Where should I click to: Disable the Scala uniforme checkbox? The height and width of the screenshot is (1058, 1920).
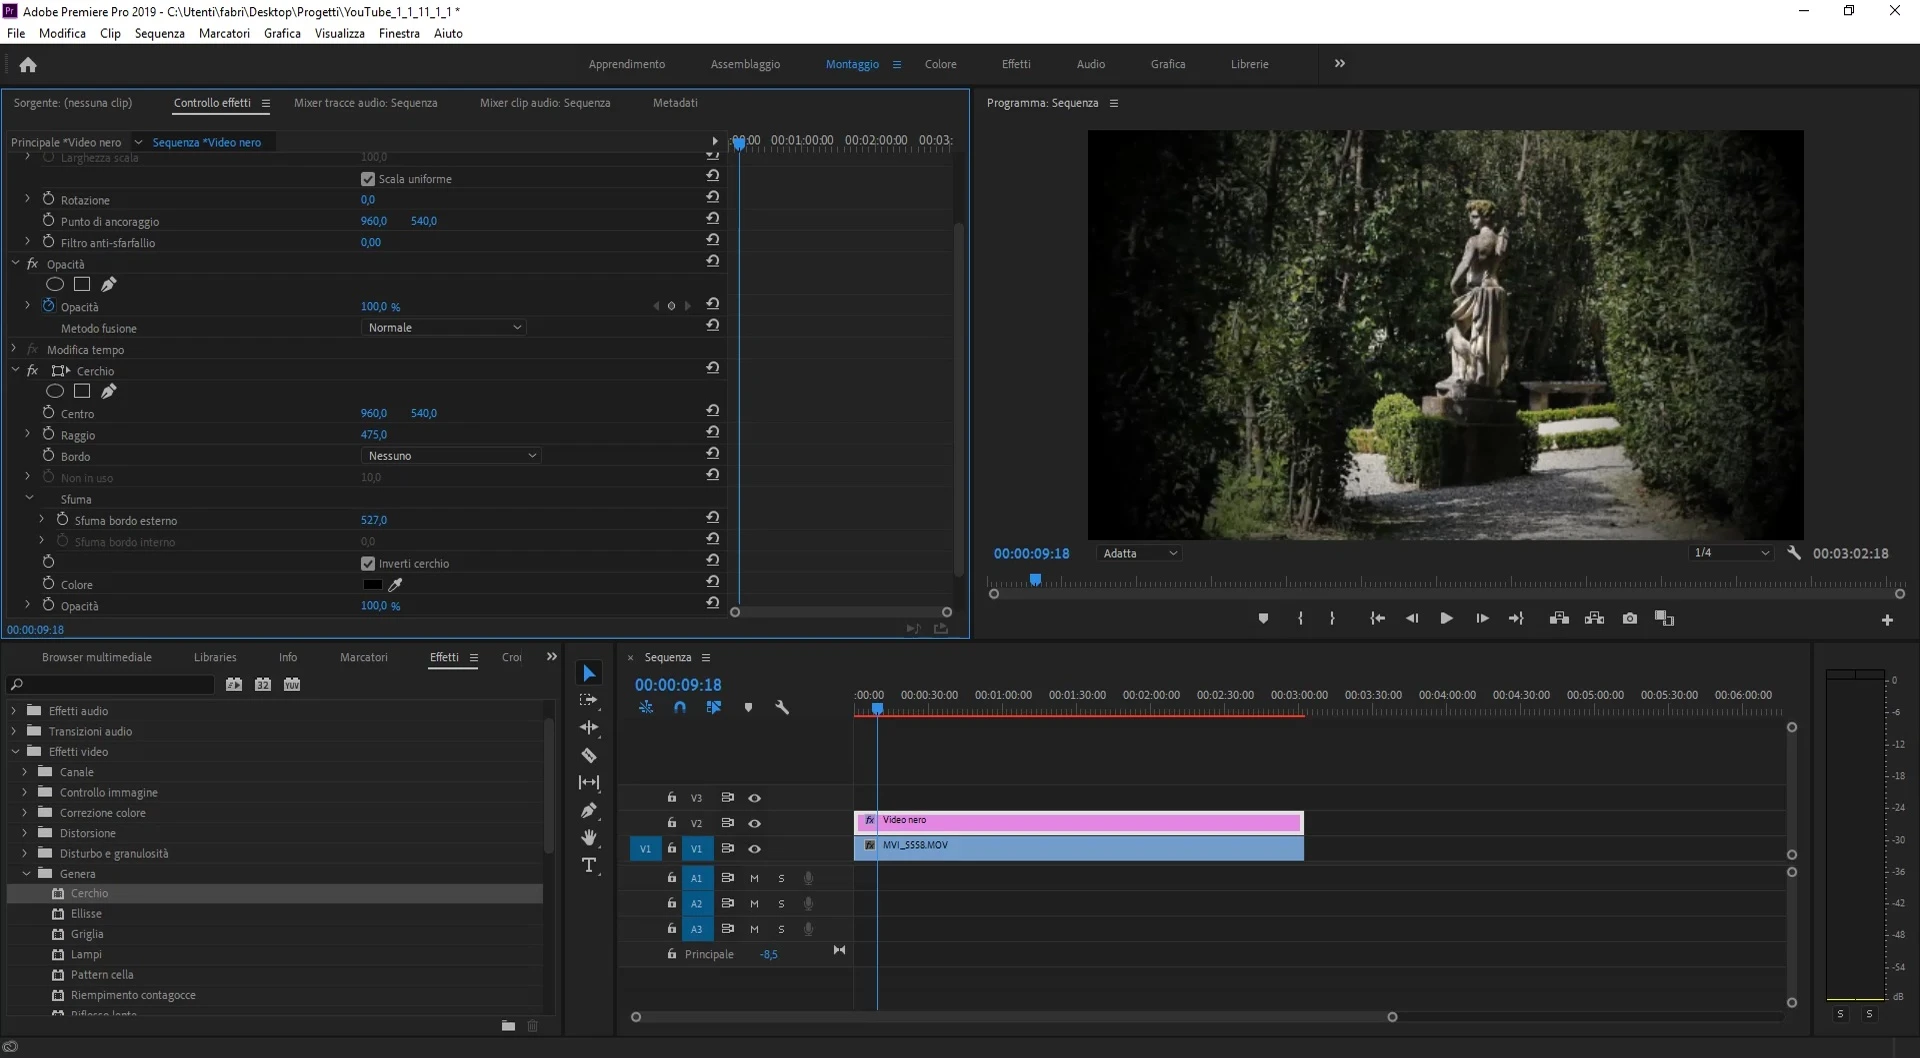[368, 179]
